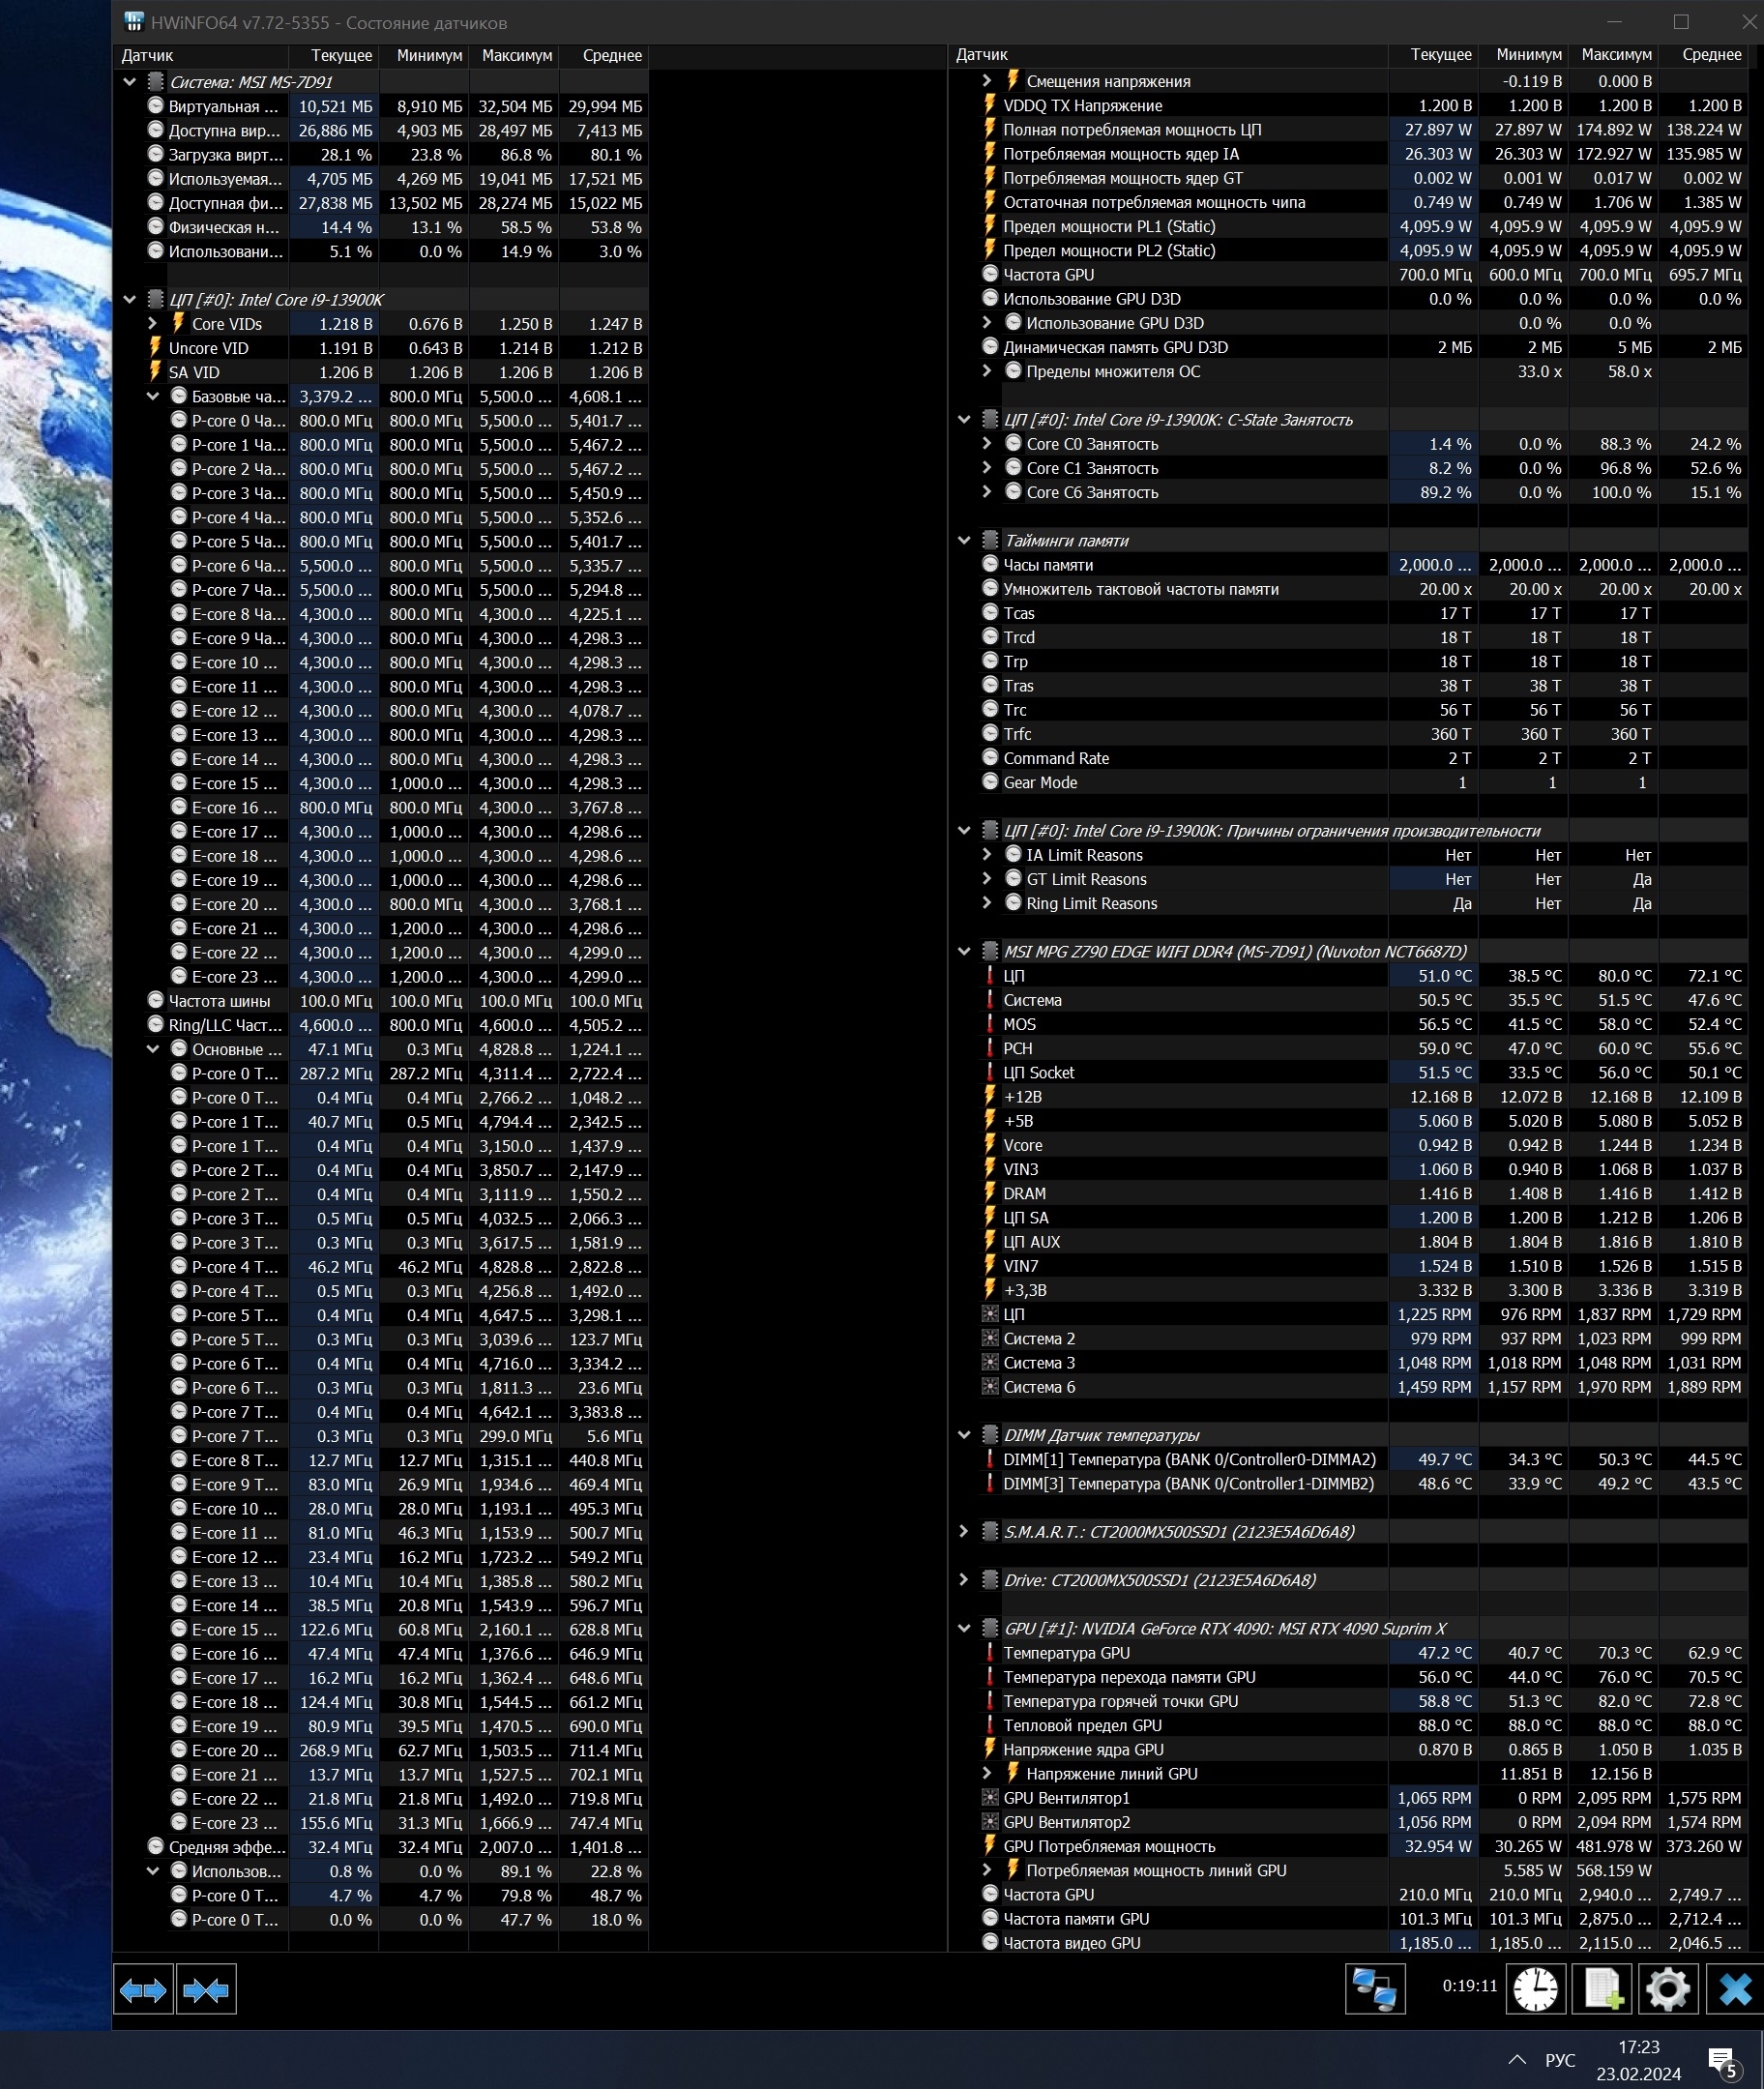The width and height of the screenshot is (1764, 2089).
Task: Click the left pane Текущее column header
Action: click(x=334, y=56)
